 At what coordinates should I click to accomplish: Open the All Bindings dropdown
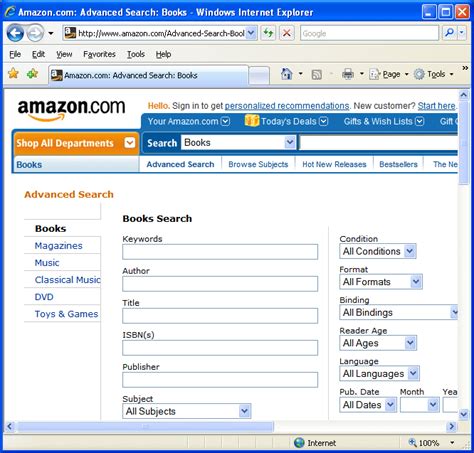[x=399, y=312]
